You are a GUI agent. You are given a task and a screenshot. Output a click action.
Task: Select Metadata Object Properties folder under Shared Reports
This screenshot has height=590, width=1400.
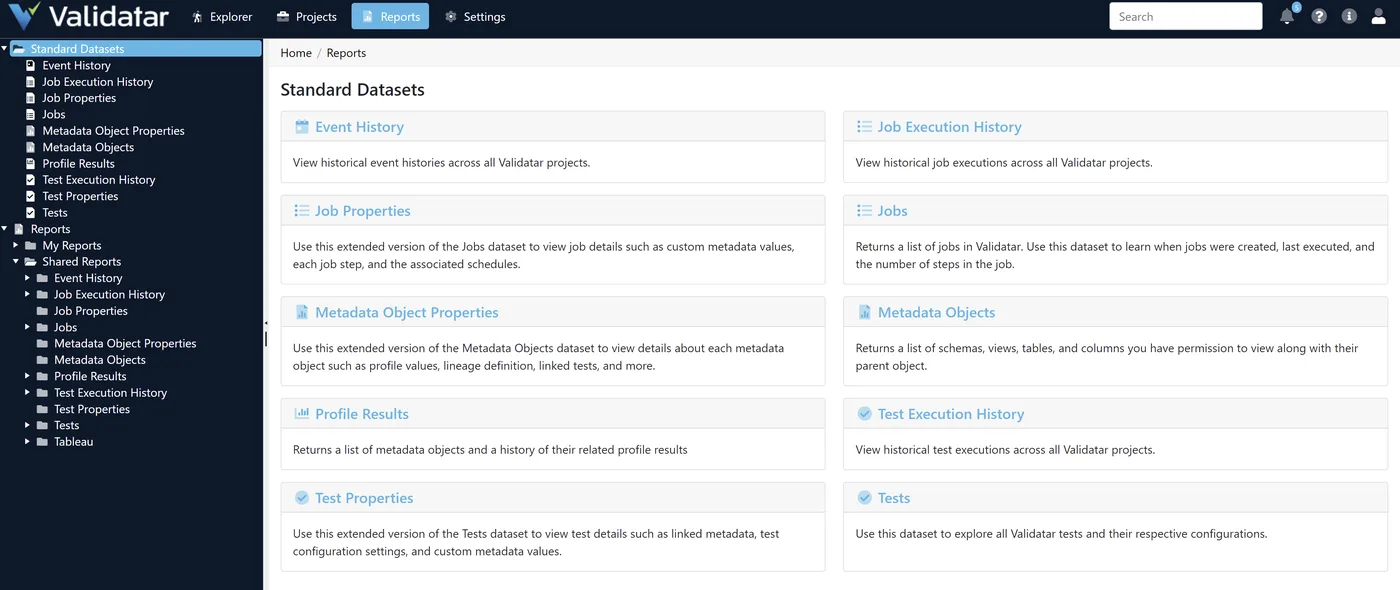click(125, 343)
